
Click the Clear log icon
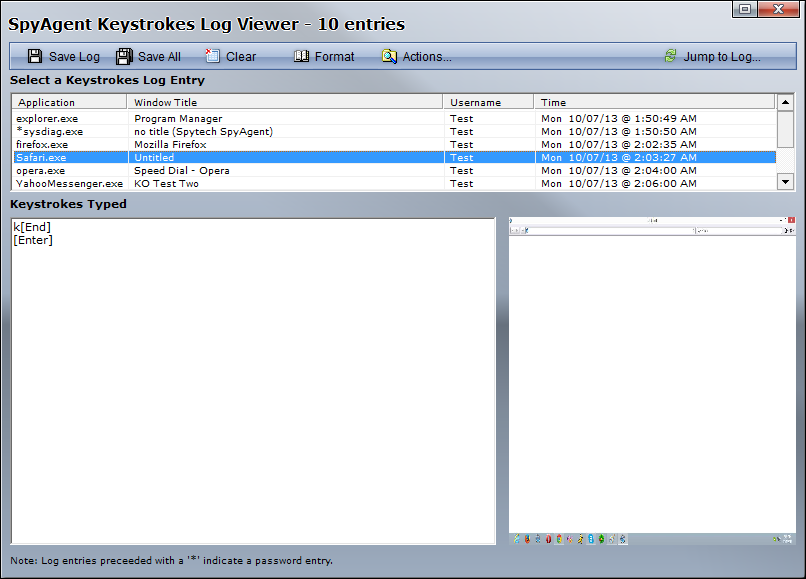coord(212,57)
